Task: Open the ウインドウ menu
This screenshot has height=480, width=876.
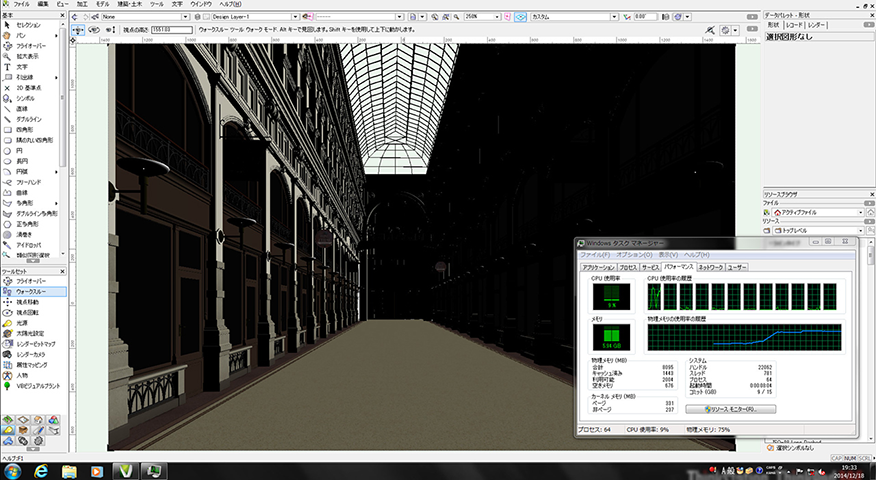Action: point(201,4)
